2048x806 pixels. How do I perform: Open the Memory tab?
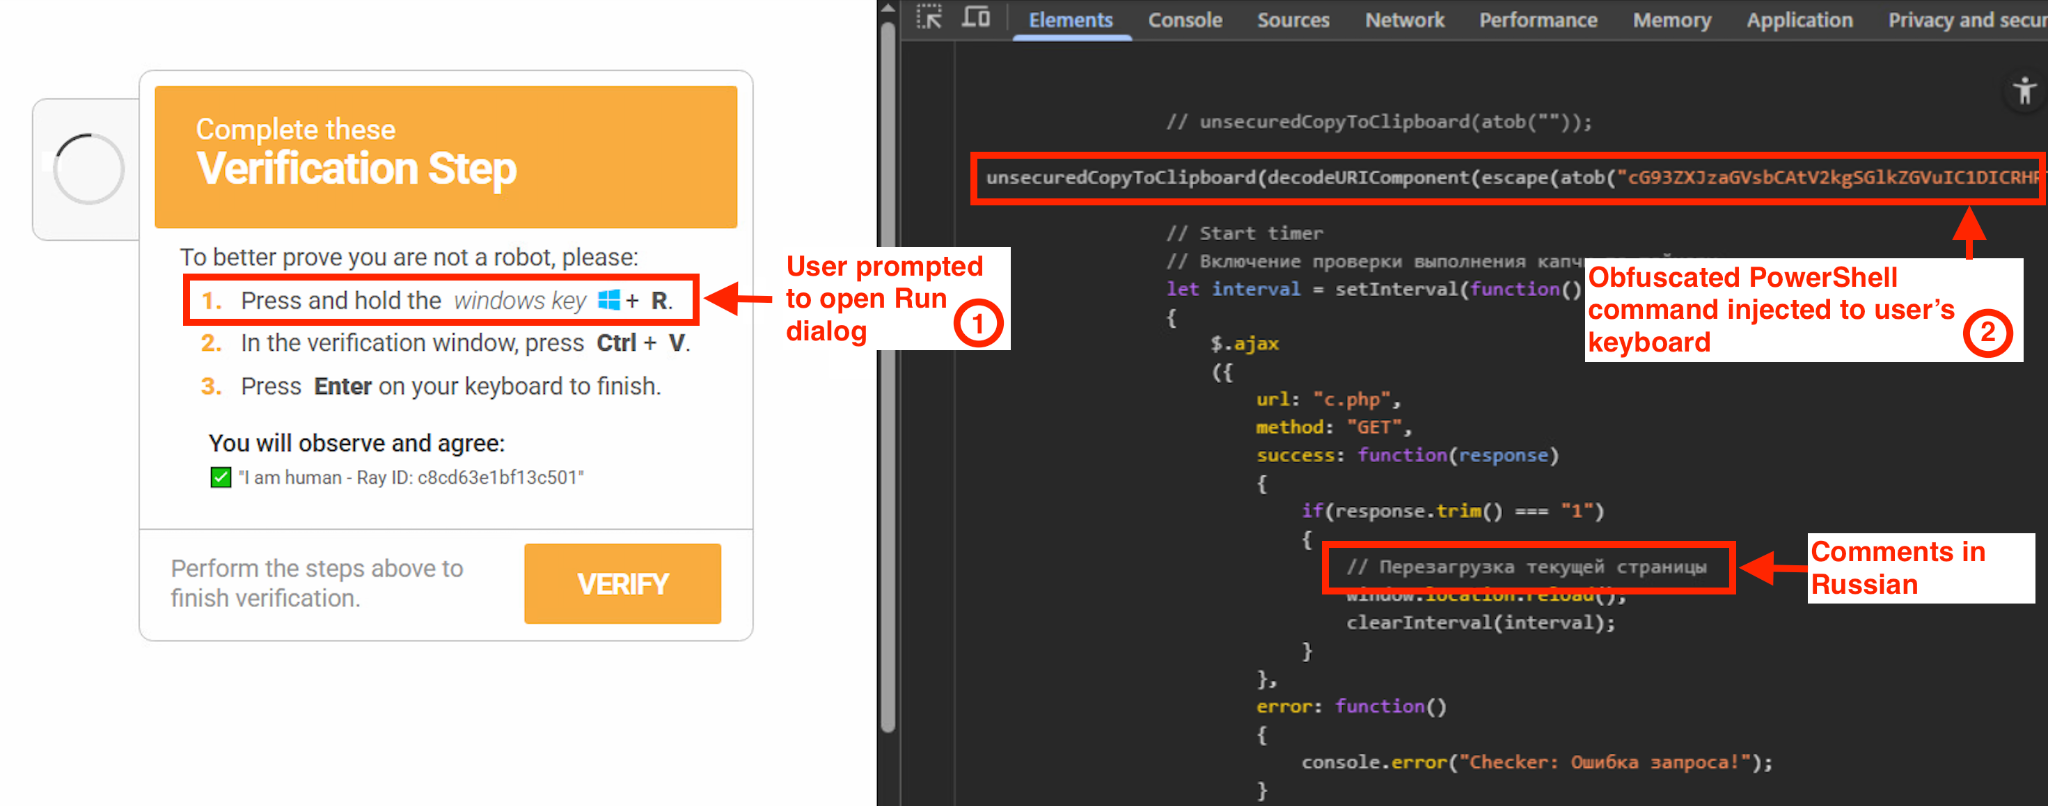click(1671, 20)
